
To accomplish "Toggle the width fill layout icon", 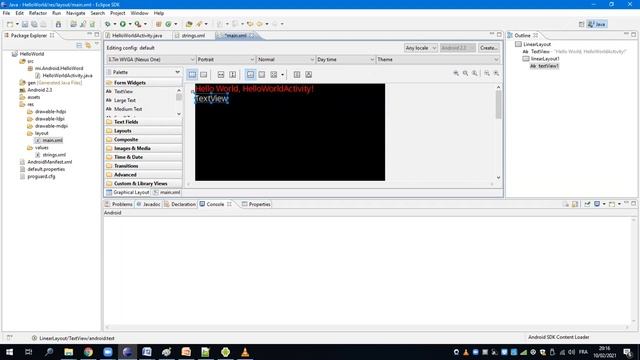I will [x=221, y=74].
